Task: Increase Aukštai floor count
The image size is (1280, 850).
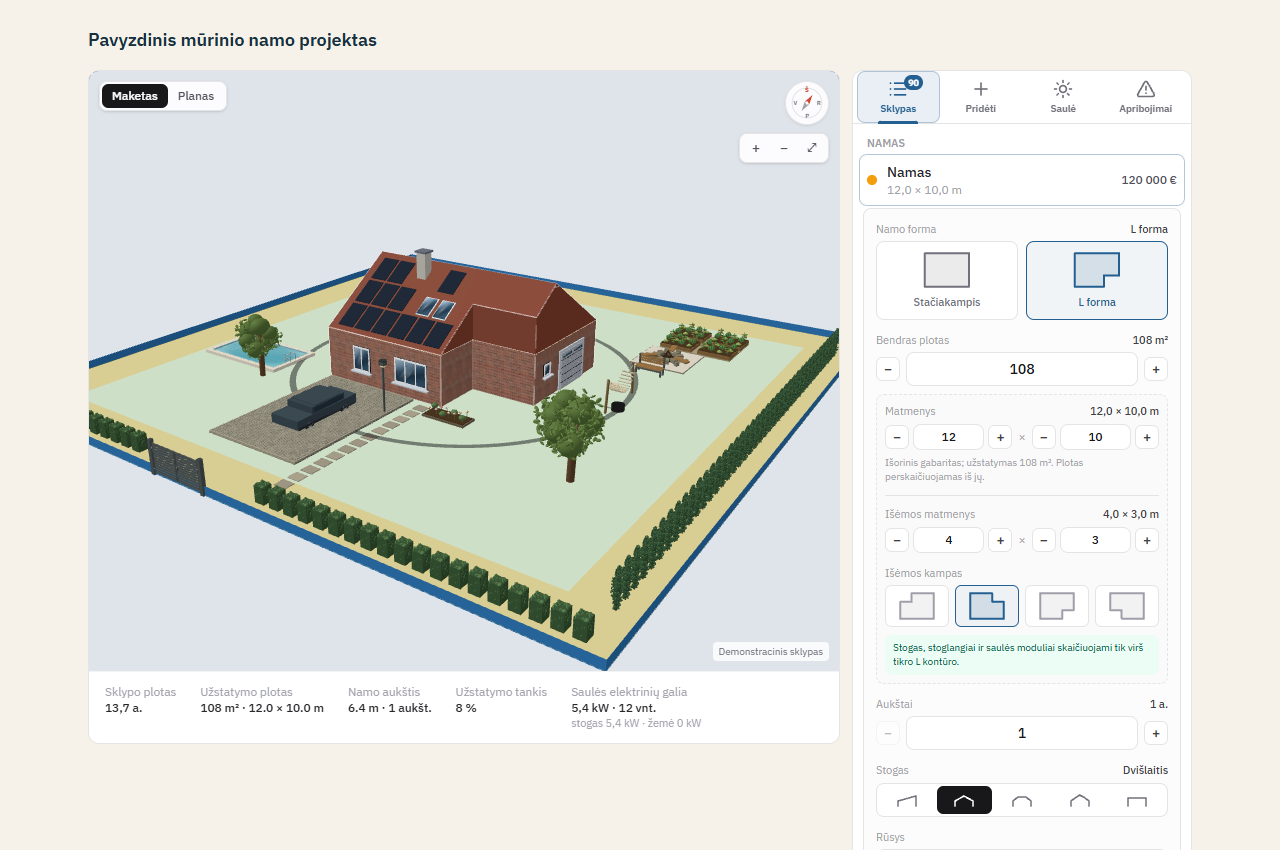Action: (x=1156, y=733)
